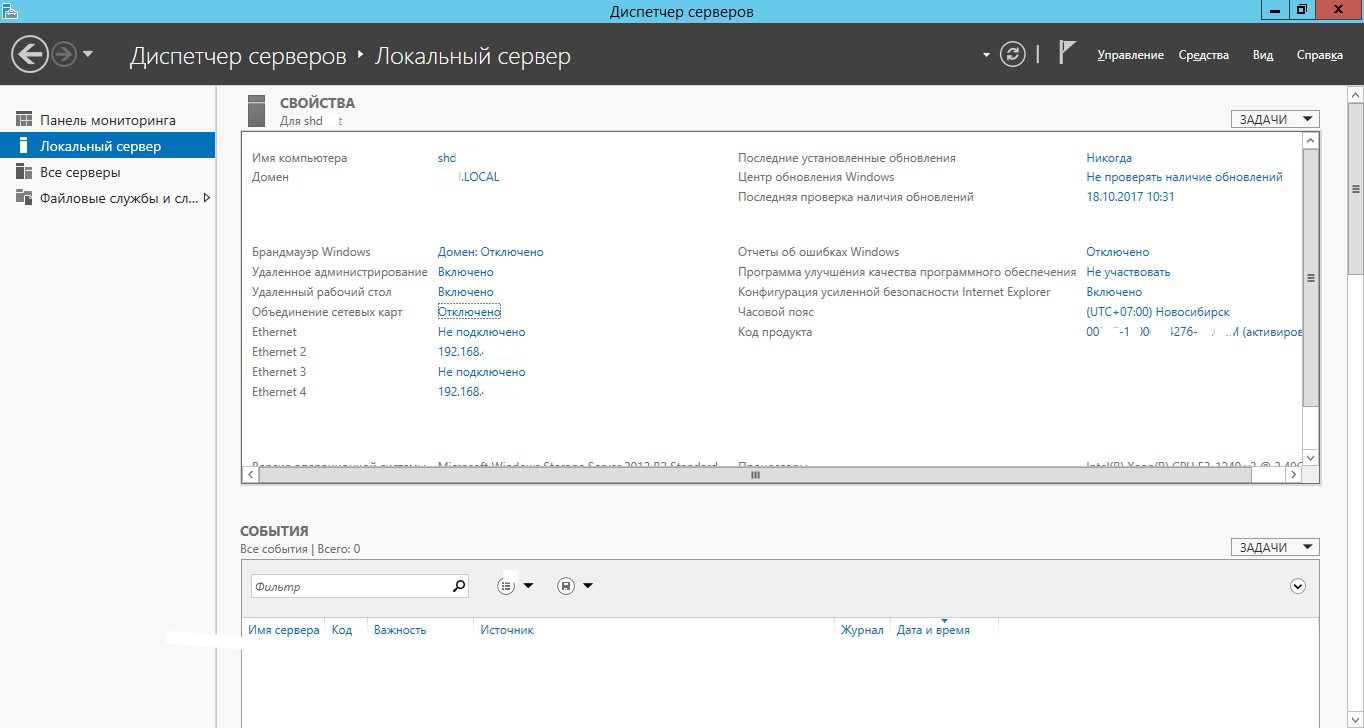Click Отключено next to Отчеты об ошибках Windows
This screenshot has width=1364, height=728.
pyautogui.click(x=1118, y=252)
